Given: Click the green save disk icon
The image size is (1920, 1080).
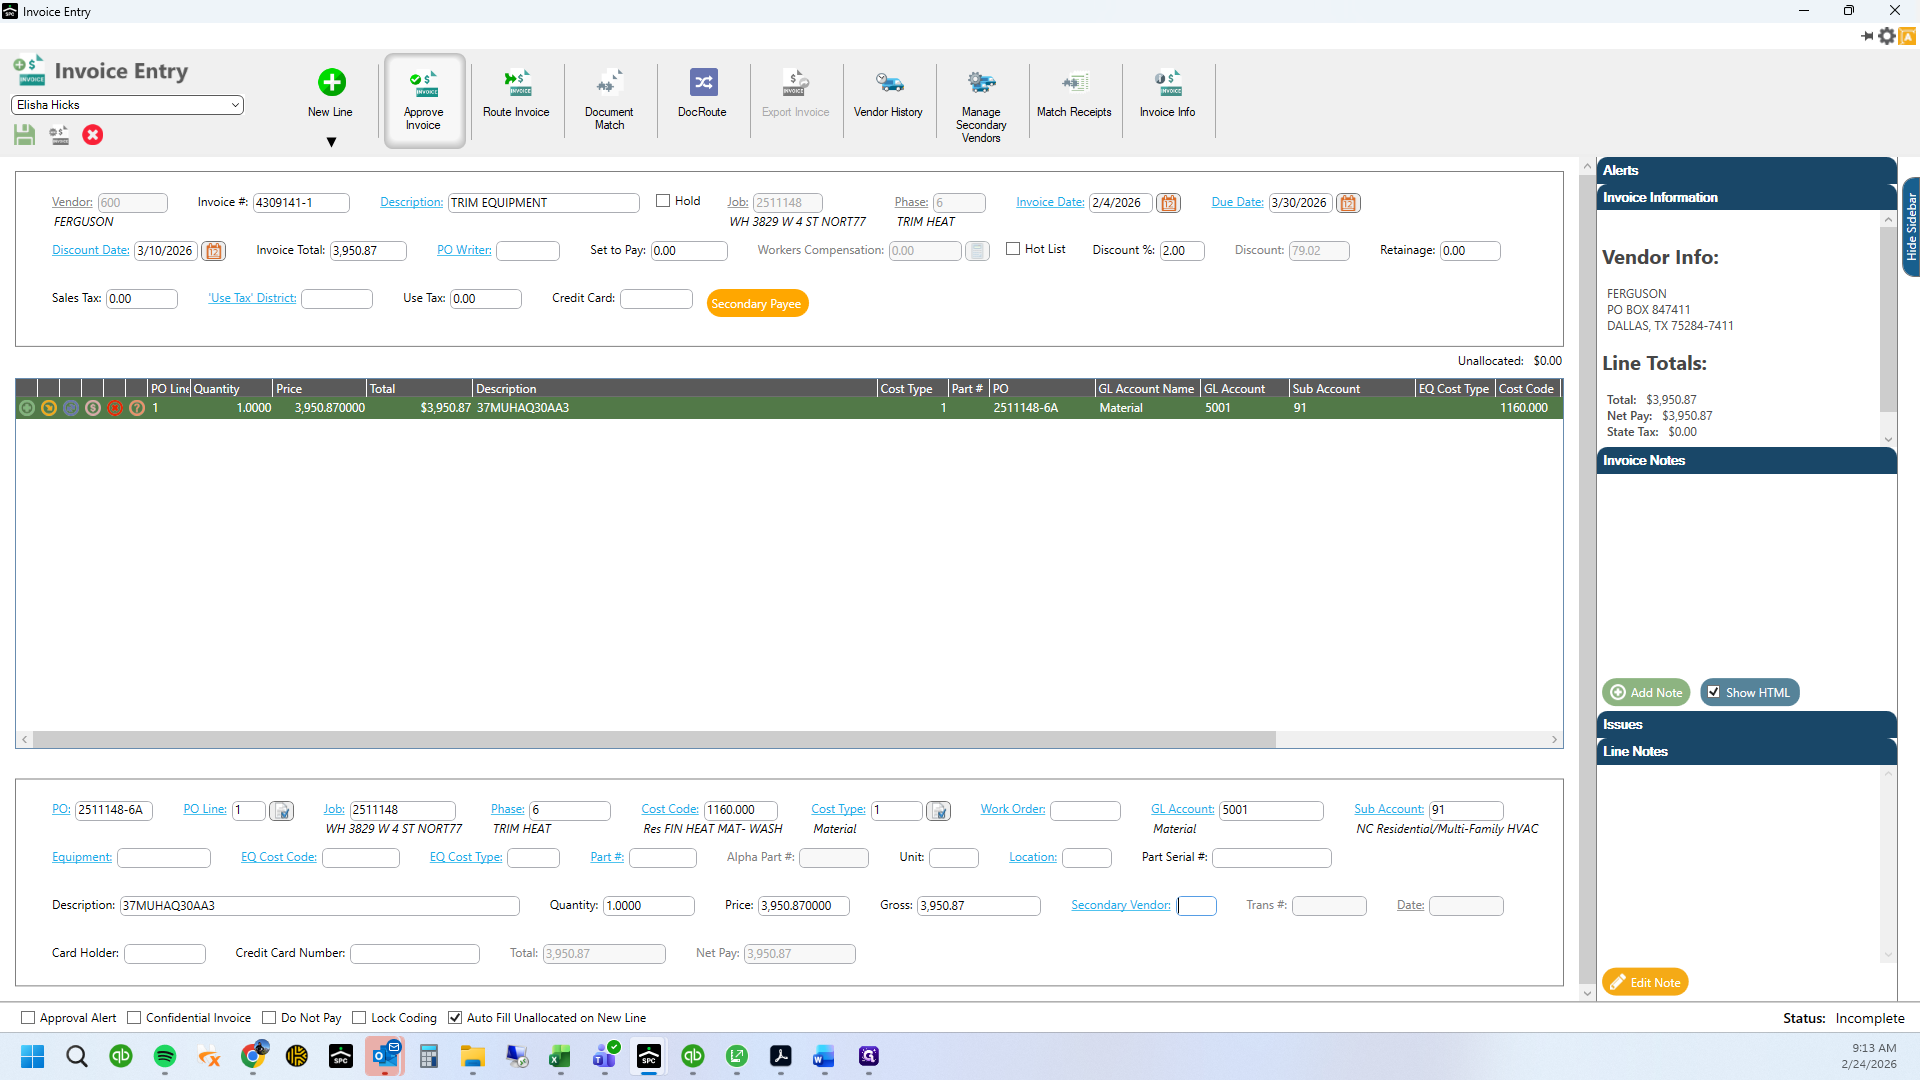Looking at the screenshot, I should [x=25, y=135].
